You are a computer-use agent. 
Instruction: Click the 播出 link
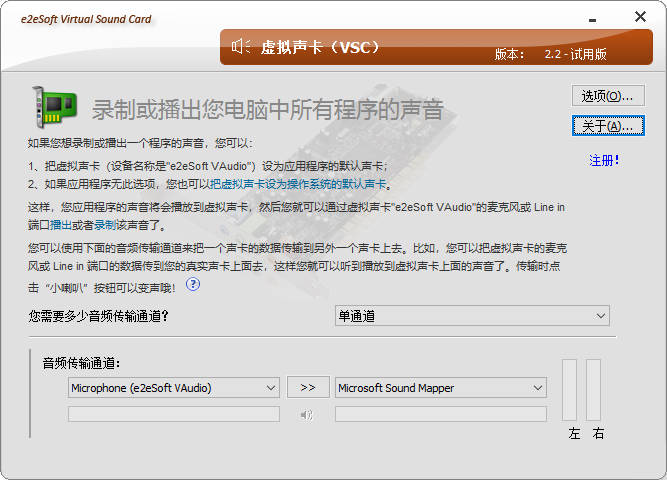pos(61,225)
